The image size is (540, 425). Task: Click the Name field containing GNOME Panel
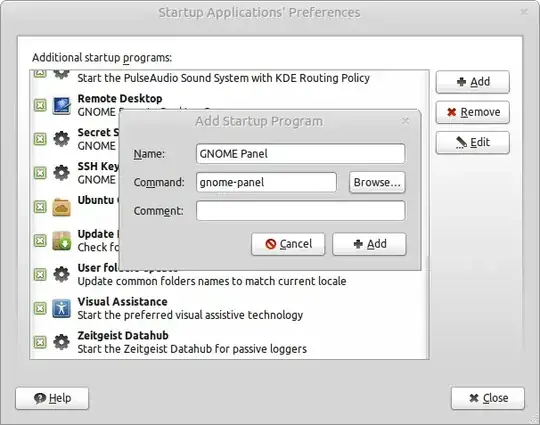301,154
